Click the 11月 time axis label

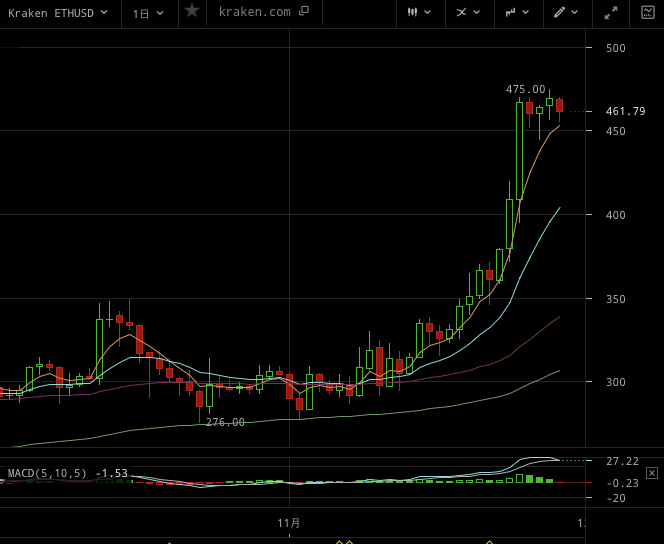click(x=289, y=523)
